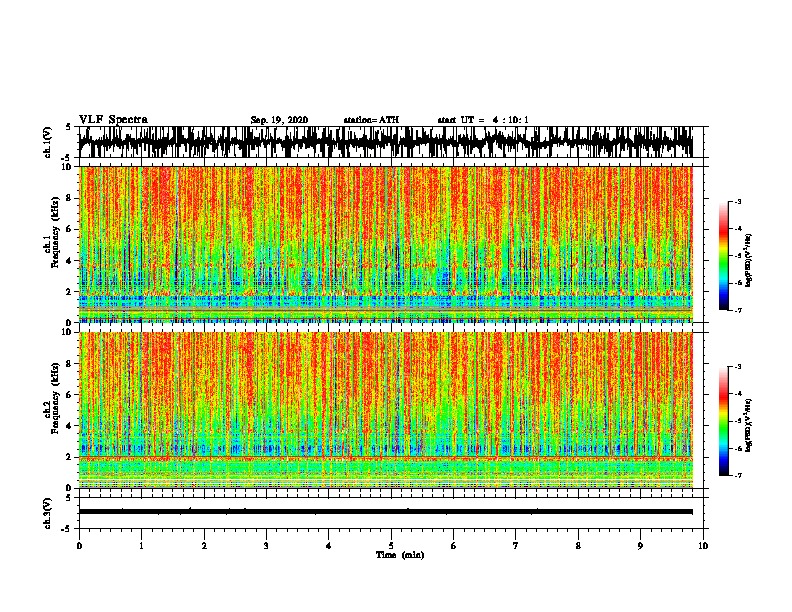
Task: Click the '6' kHz tick on ch.2 axis
Action: pyautogui.click(x=69, y=394)
